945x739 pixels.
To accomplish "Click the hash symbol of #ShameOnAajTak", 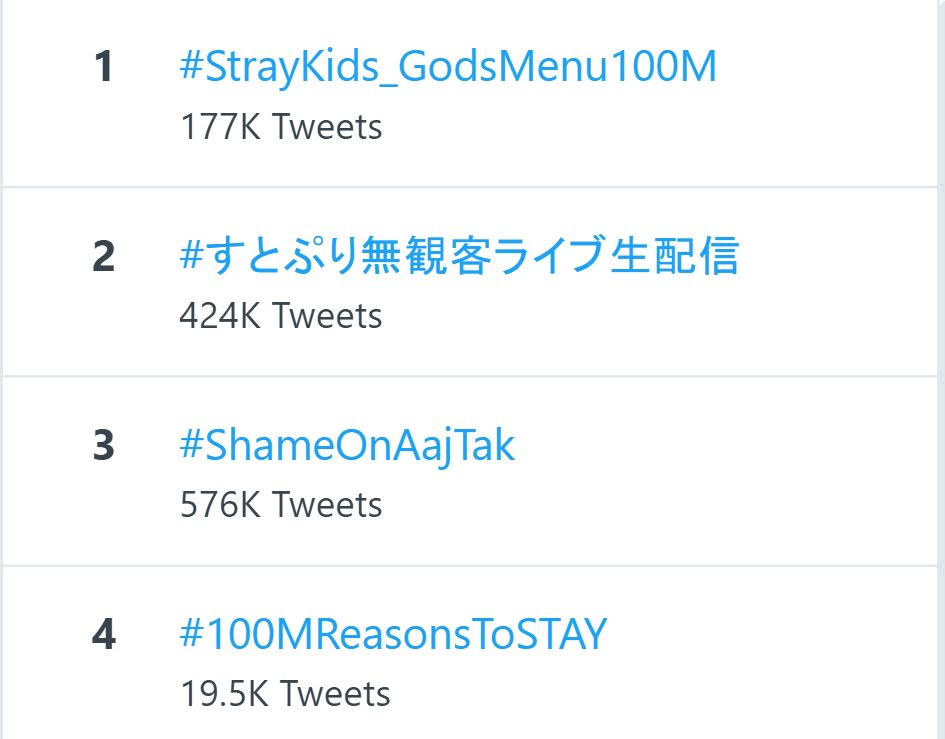I will coord(192,445).
